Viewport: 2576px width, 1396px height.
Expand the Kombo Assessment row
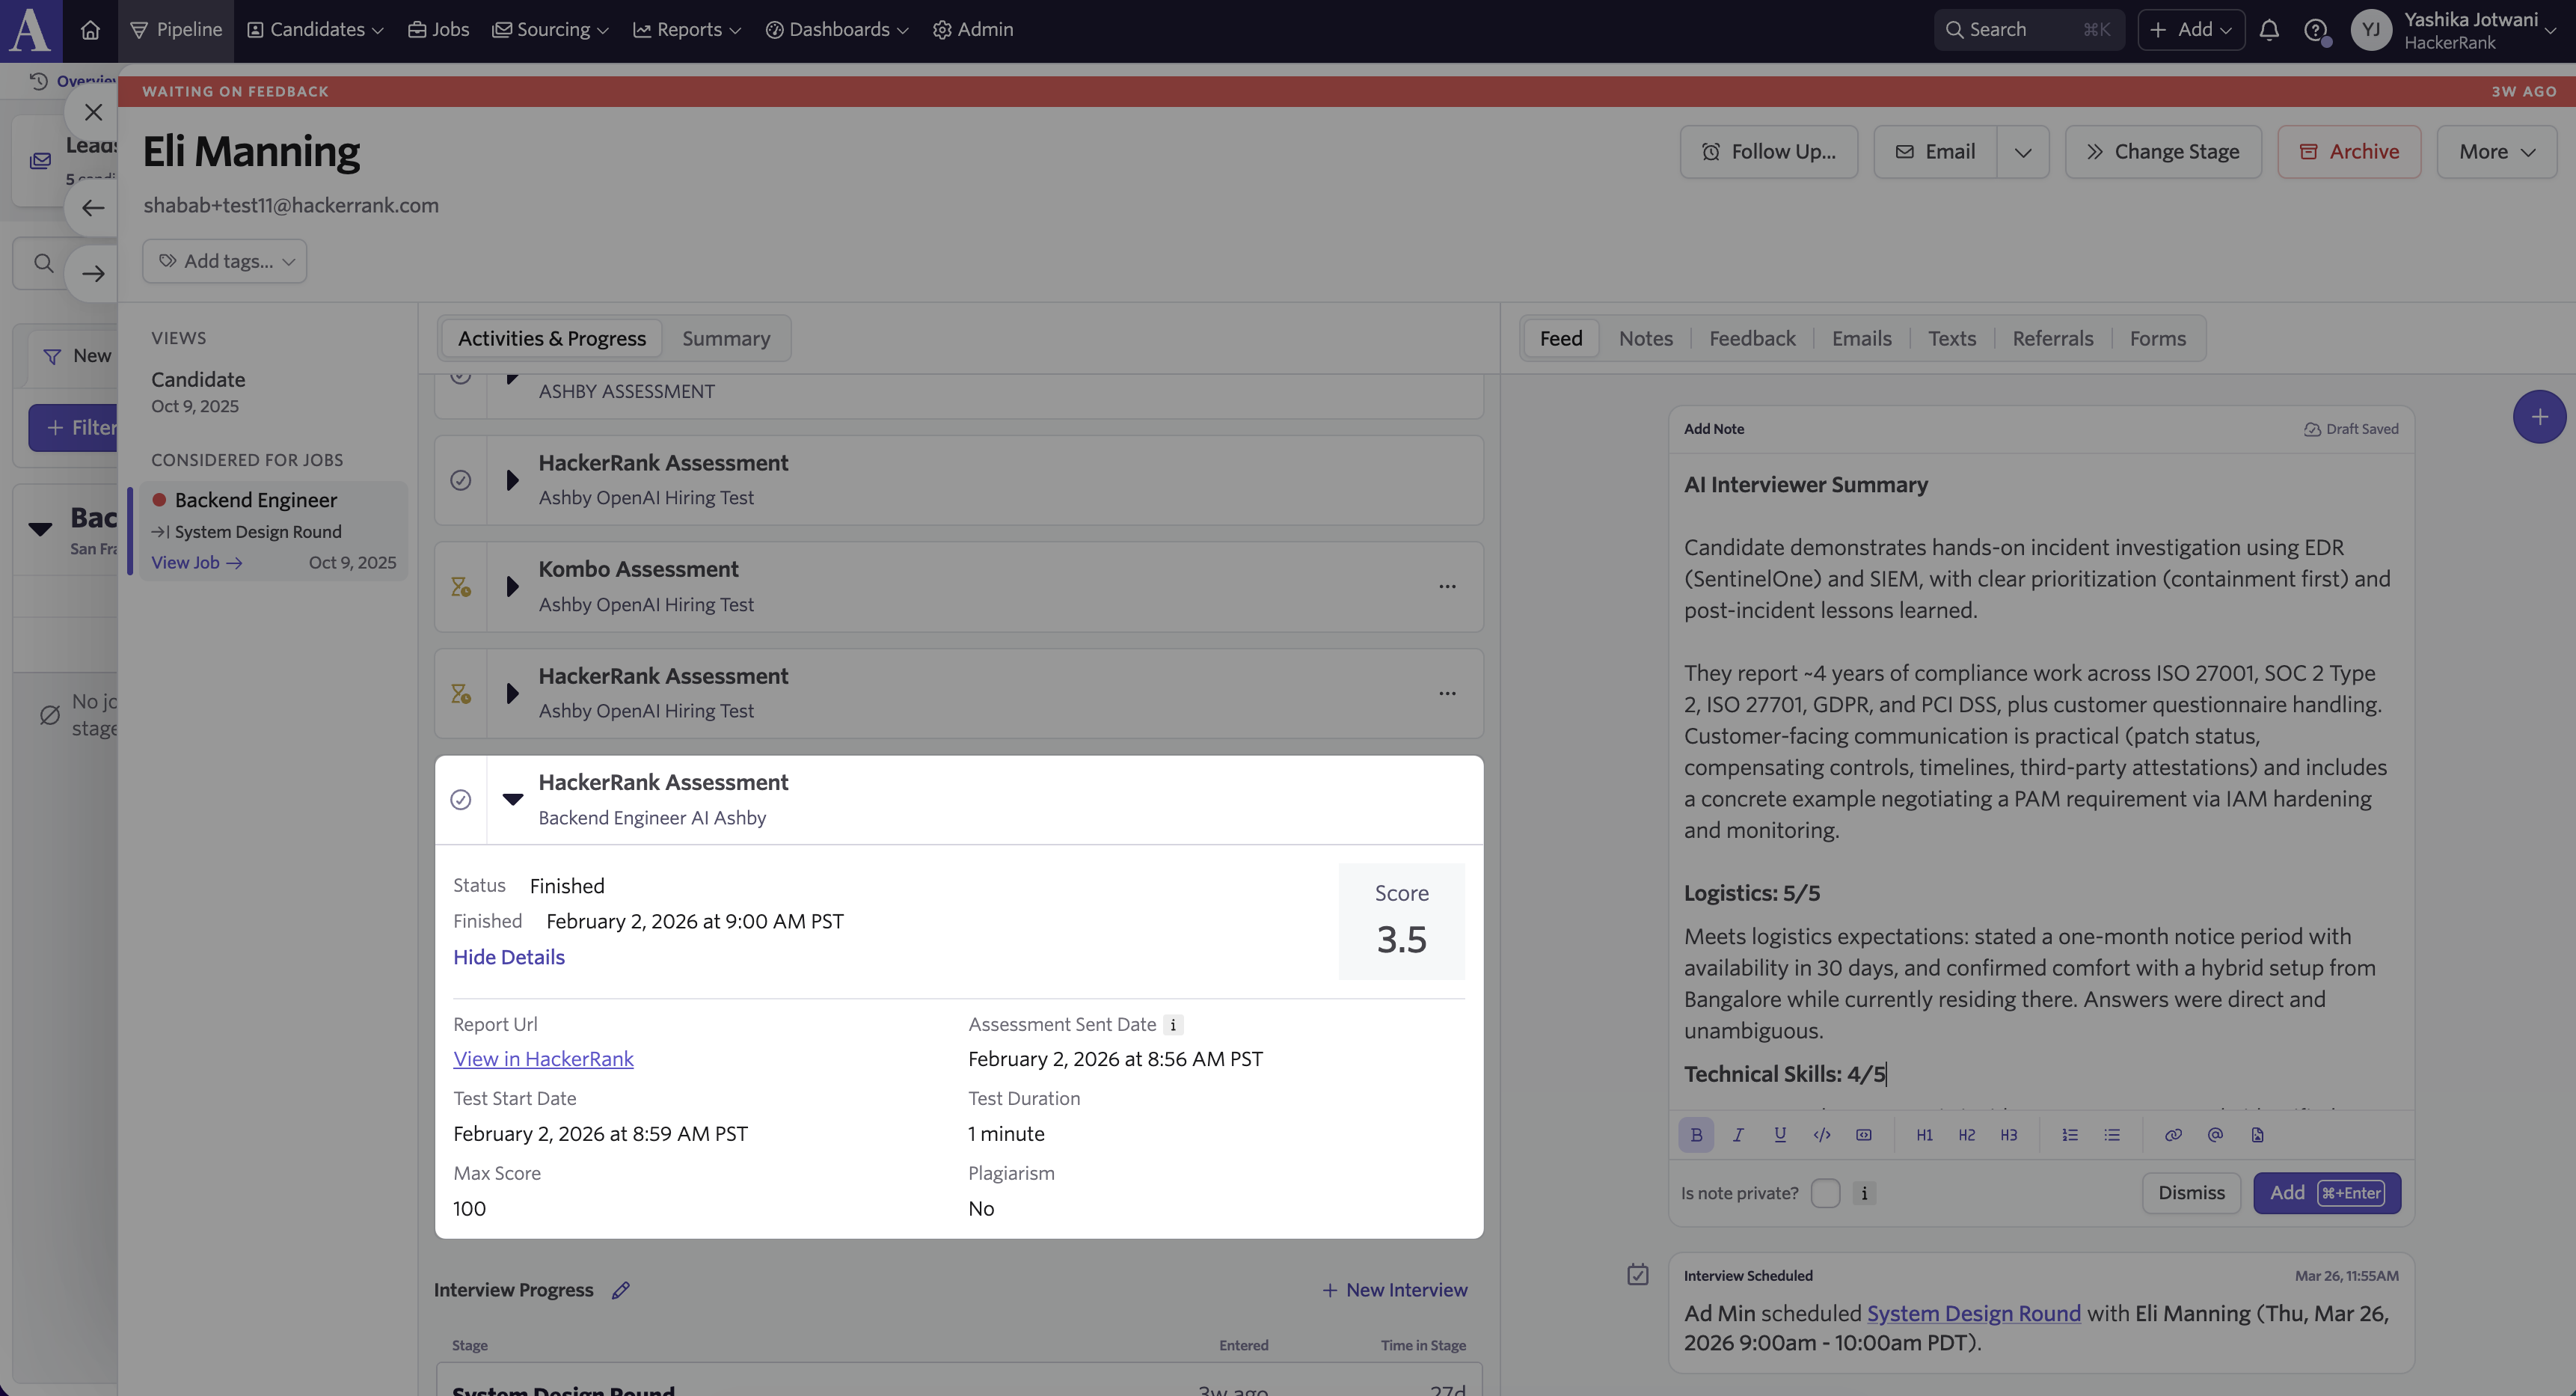513,587
